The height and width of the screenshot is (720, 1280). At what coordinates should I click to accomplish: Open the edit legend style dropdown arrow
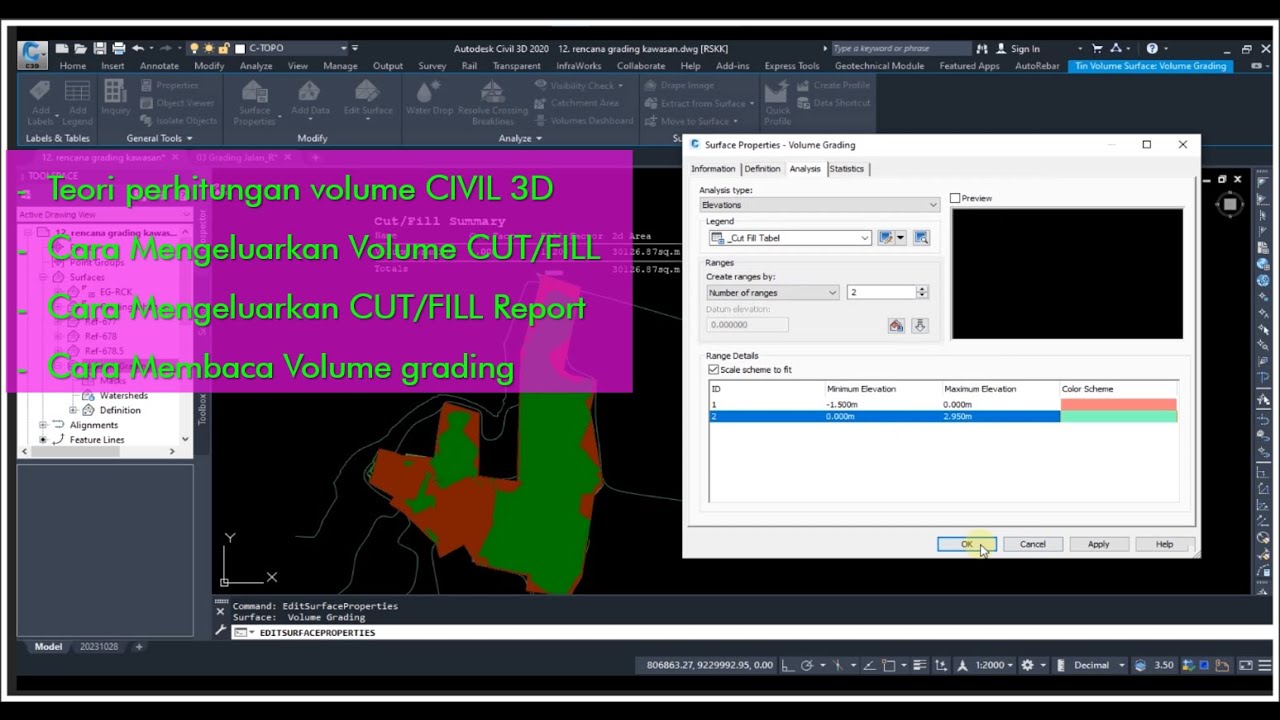(x=901, y=238)
